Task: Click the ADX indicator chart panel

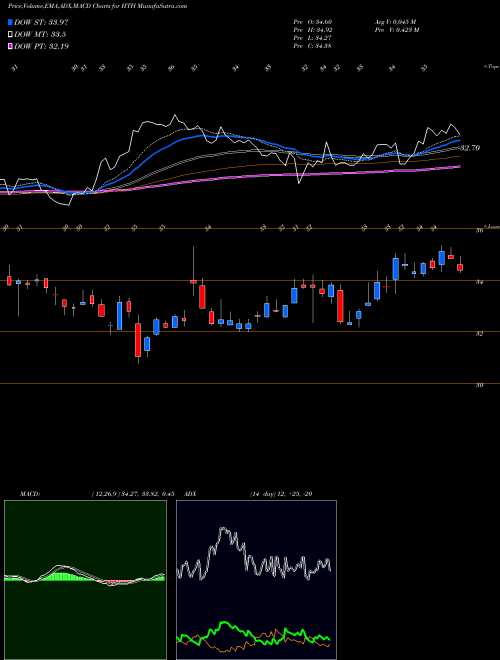Action: point(256,580)
